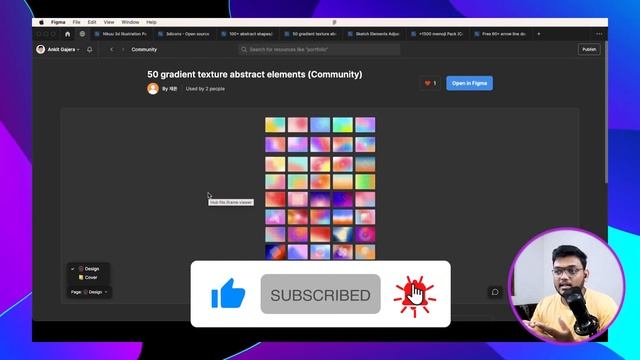
Task: Open the Community globe icon
Action: coord(82,34)
